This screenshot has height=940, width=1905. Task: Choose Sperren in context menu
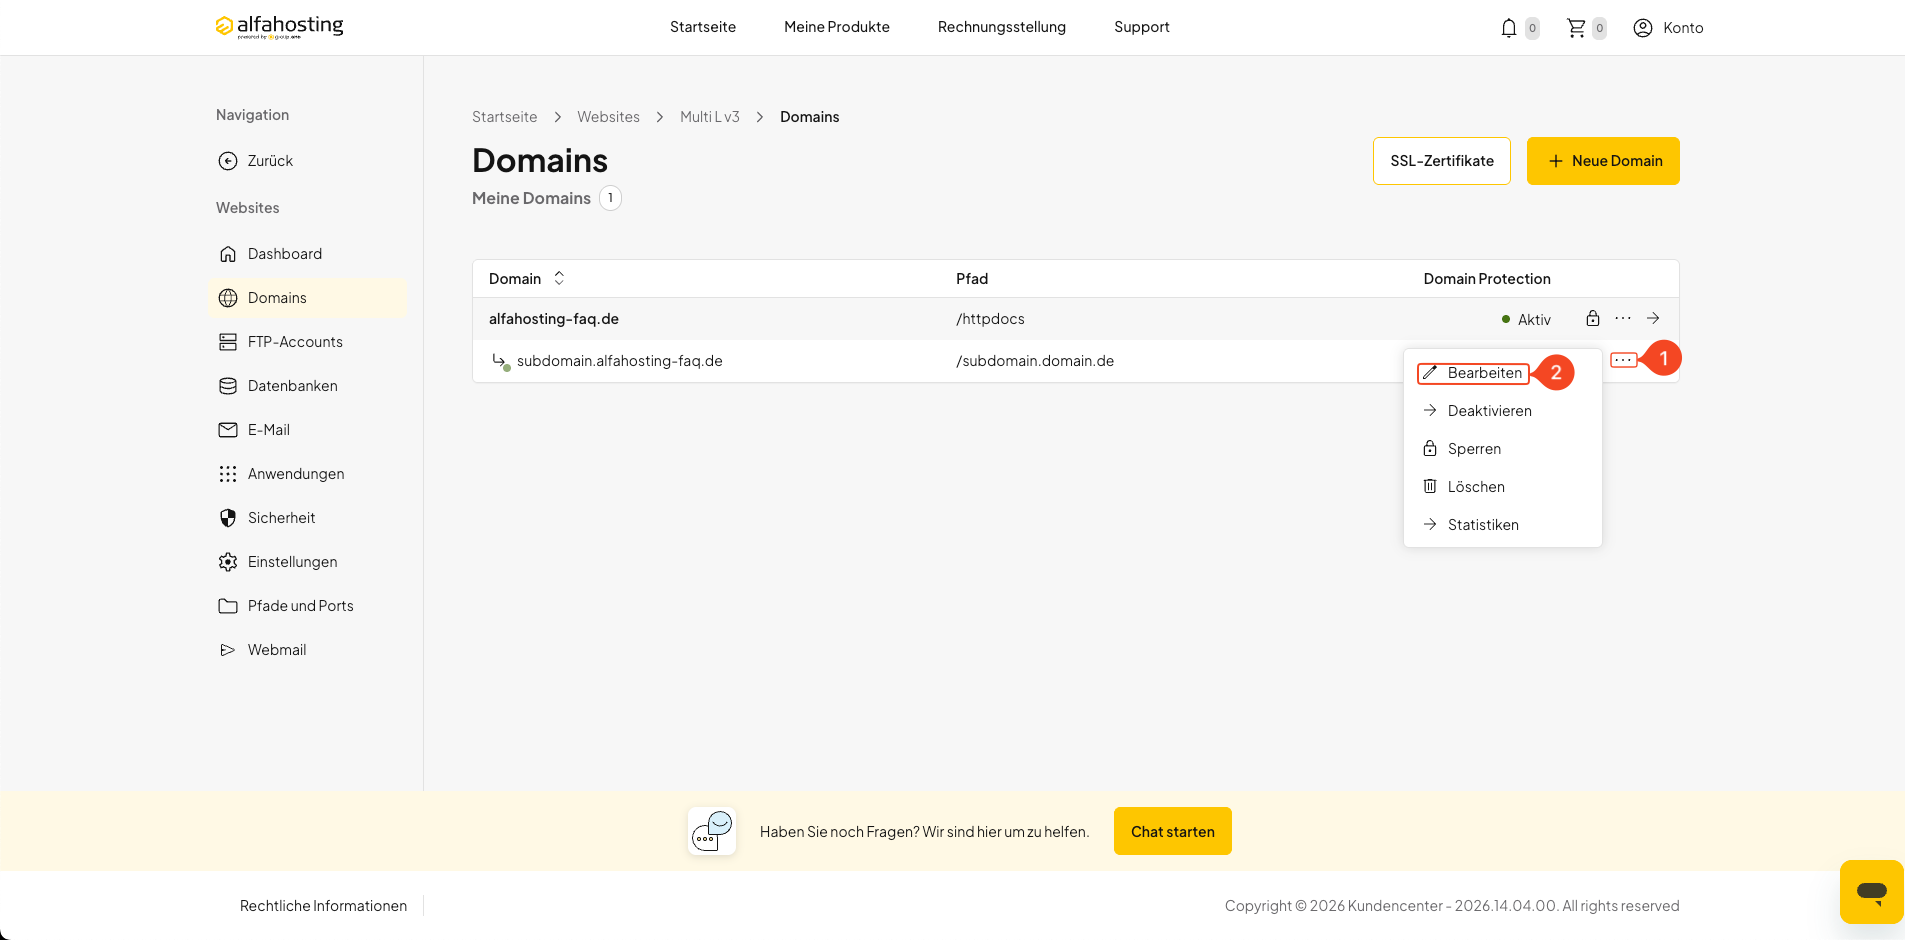[x=1503, y=449]
